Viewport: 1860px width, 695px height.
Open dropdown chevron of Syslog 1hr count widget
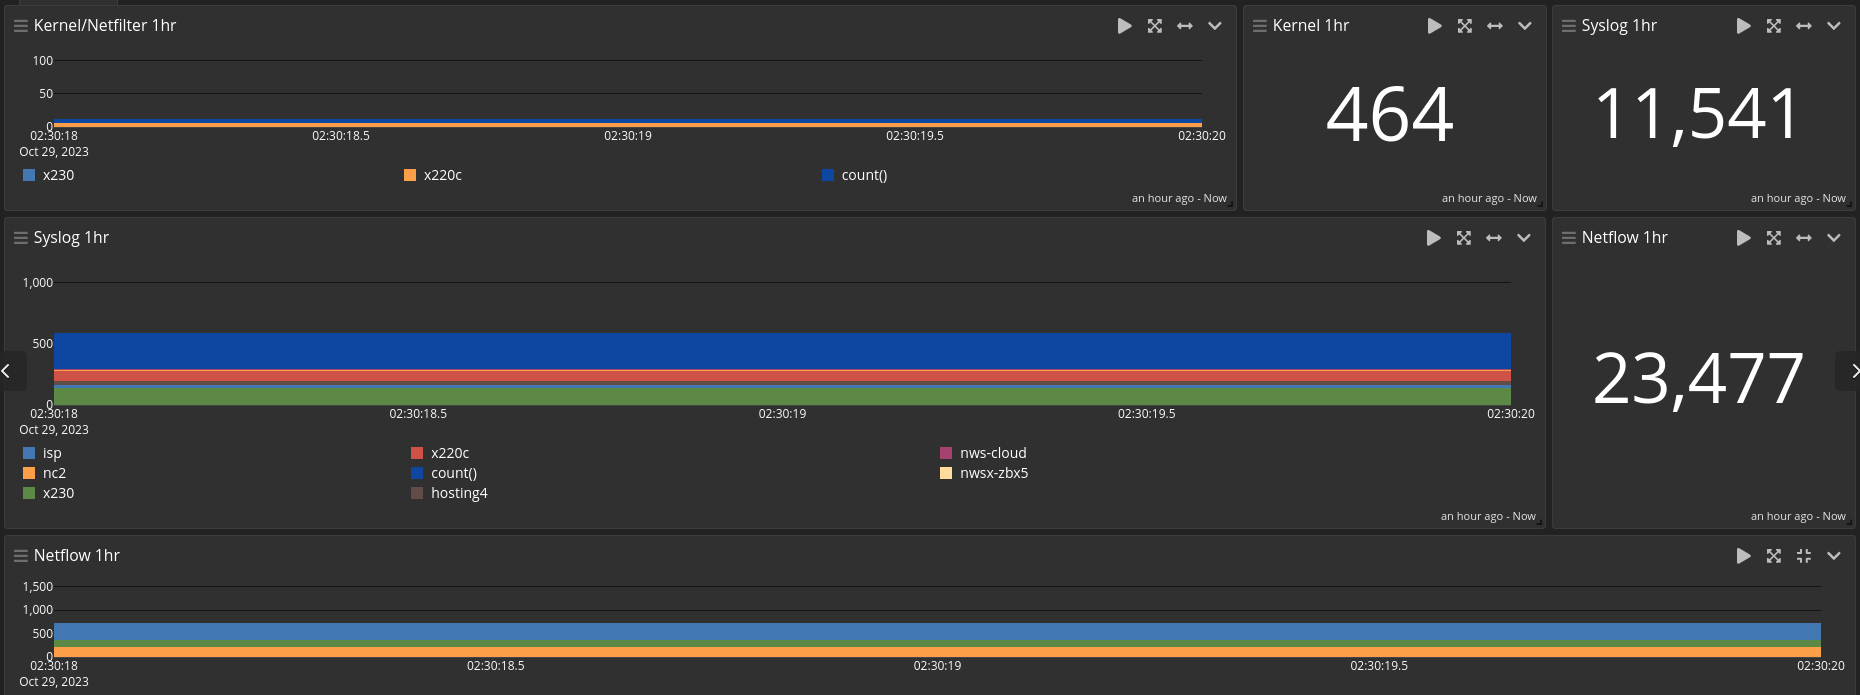(x=1834, y=26)
